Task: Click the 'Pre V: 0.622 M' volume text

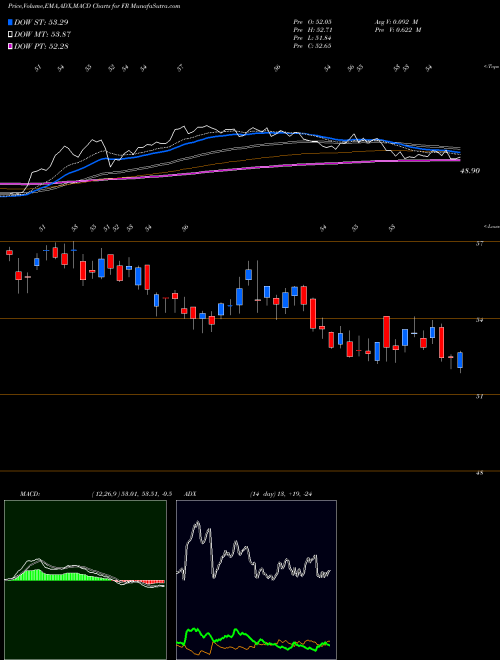Action: click(397, 30)
